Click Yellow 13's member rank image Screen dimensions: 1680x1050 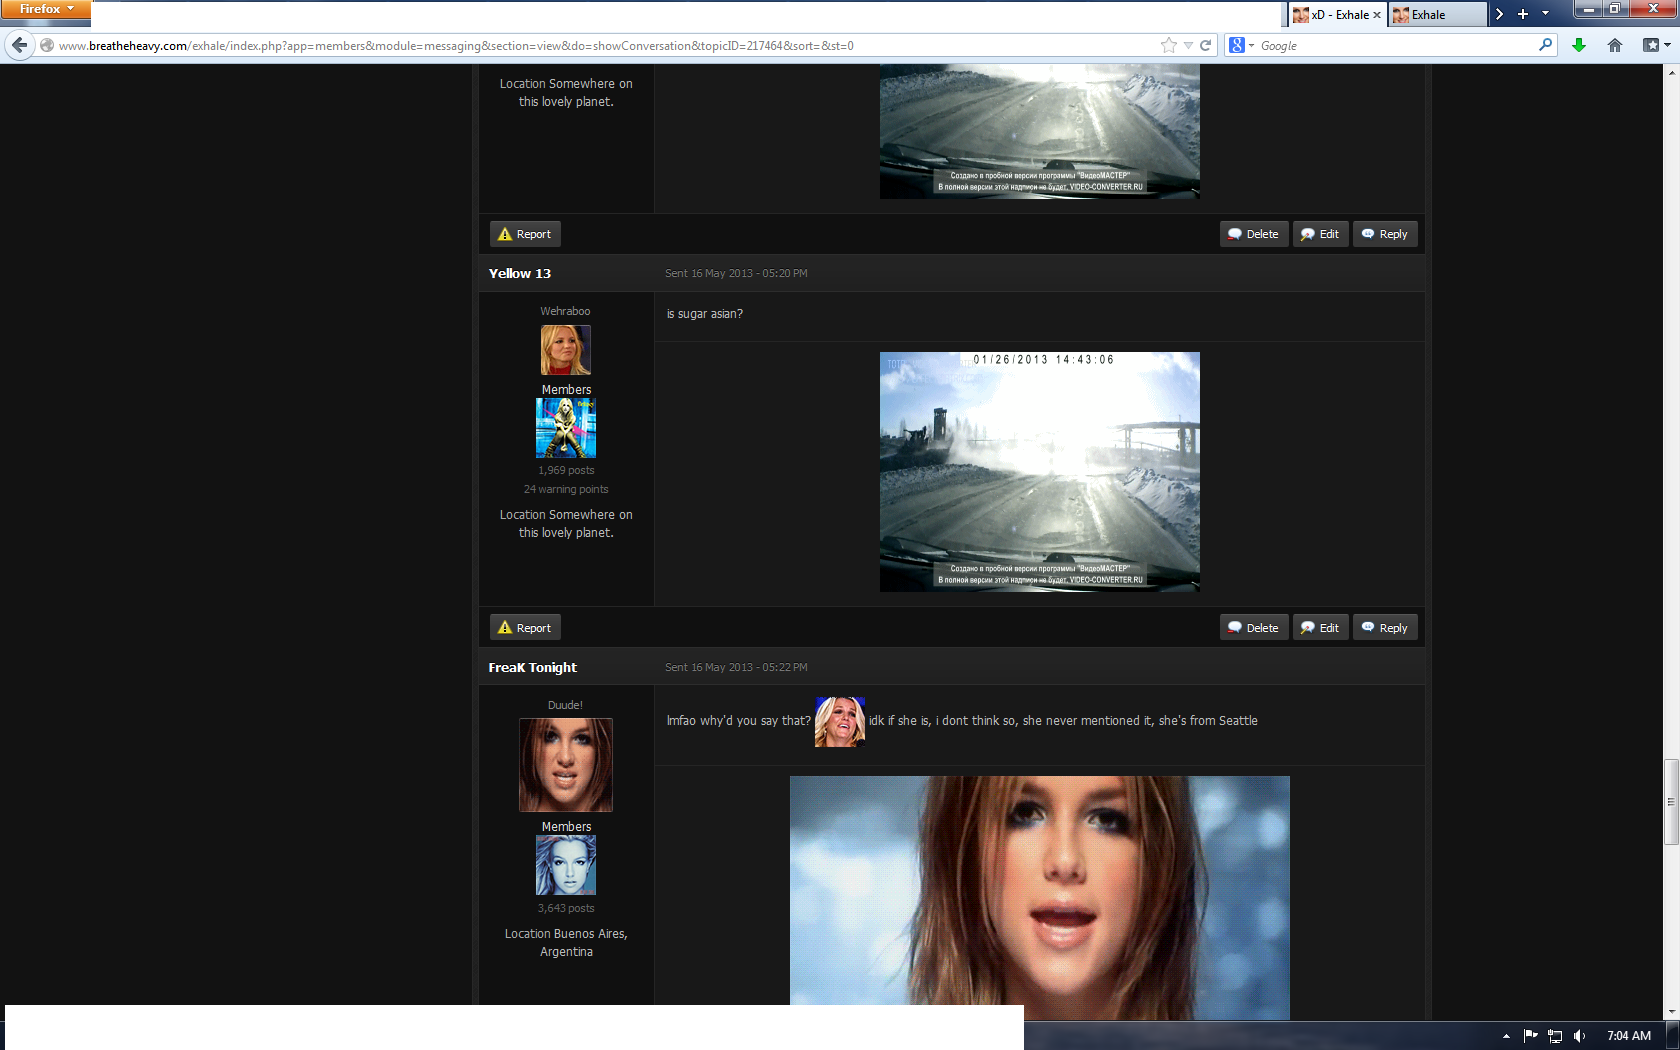(x=566, y=428)
